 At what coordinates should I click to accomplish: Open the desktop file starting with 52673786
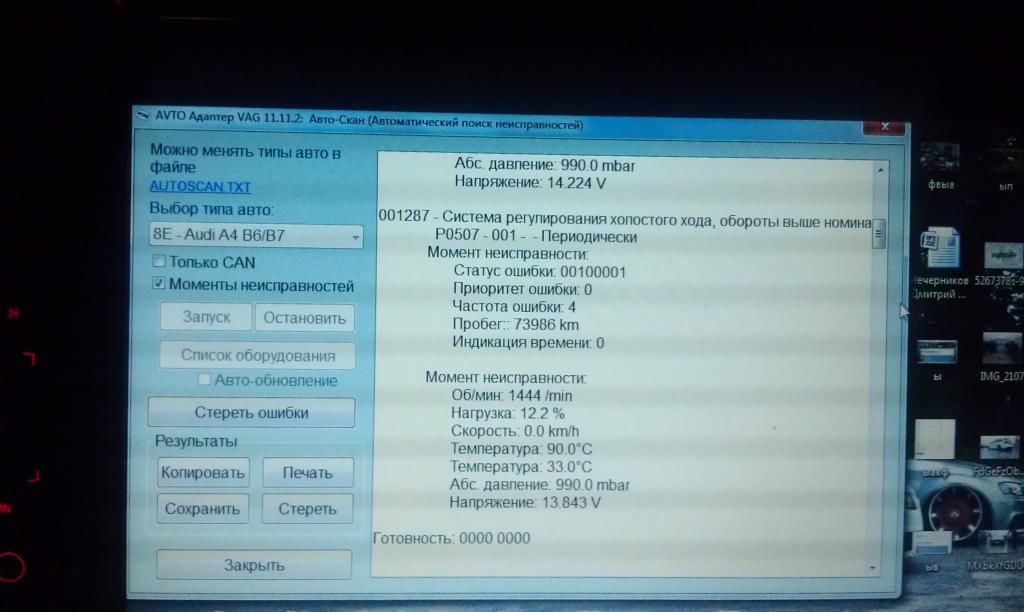(1002, 258)
